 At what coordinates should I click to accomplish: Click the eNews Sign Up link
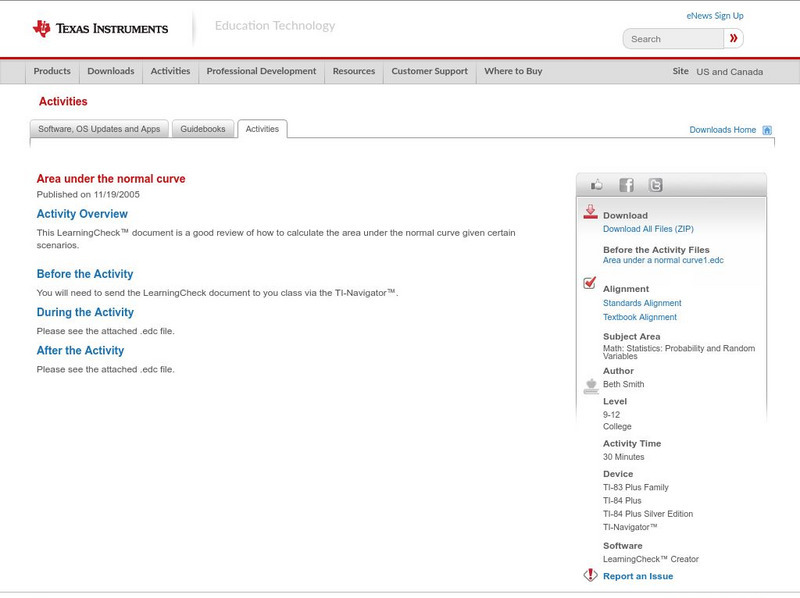[x=715, y=16]
